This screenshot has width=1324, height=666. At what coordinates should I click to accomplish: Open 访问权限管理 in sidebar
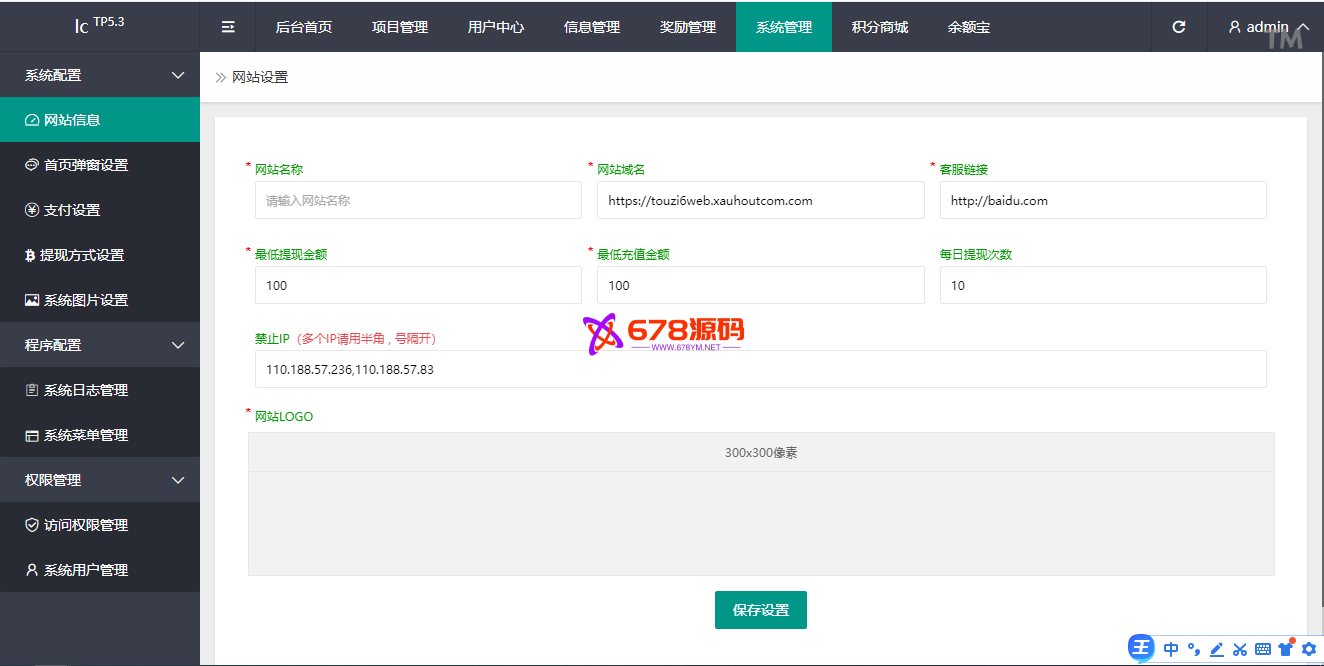click(x=86, y=525)
